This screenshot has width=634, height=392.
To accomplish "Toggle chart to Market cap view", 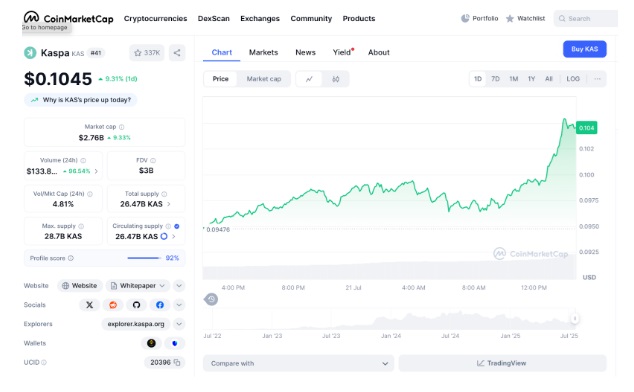I will tap(264, 79).
